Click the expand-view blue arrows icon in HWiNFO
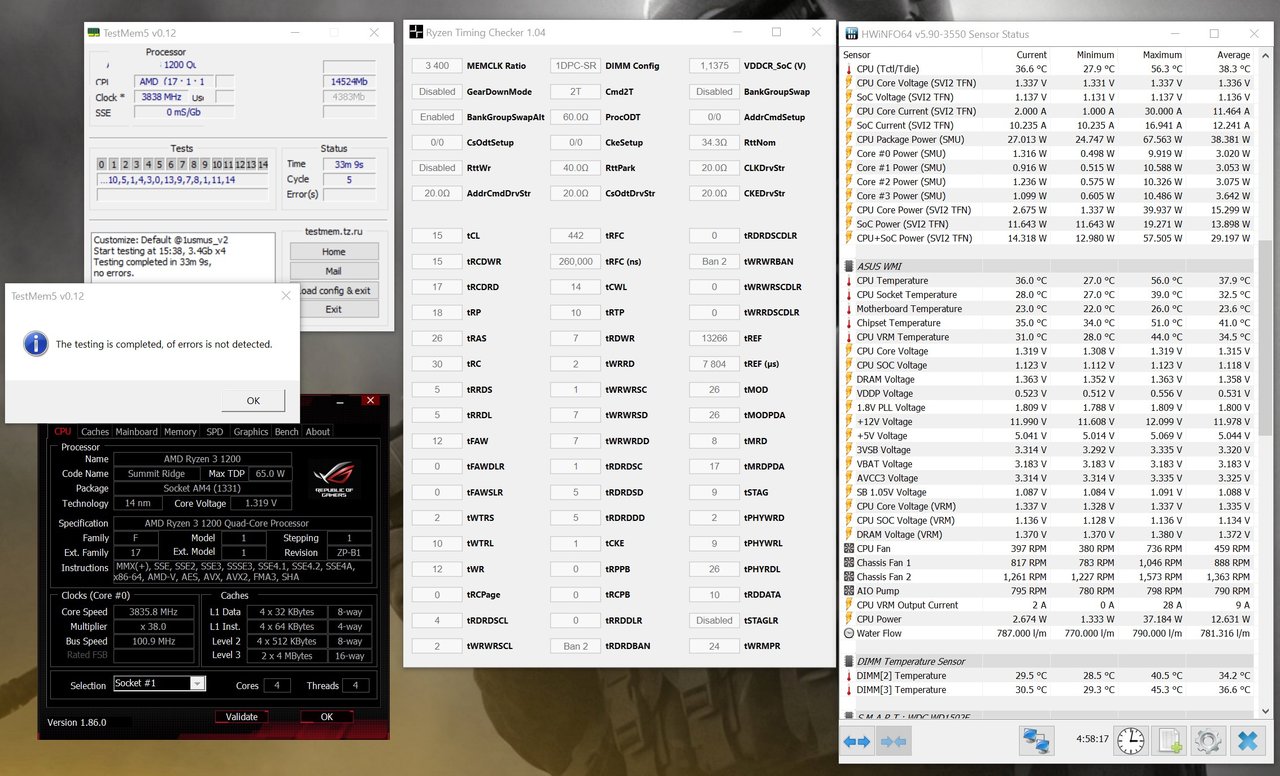Image resolution: width=1280 pixels, height=776 pixels. click(x=857, y=741)
